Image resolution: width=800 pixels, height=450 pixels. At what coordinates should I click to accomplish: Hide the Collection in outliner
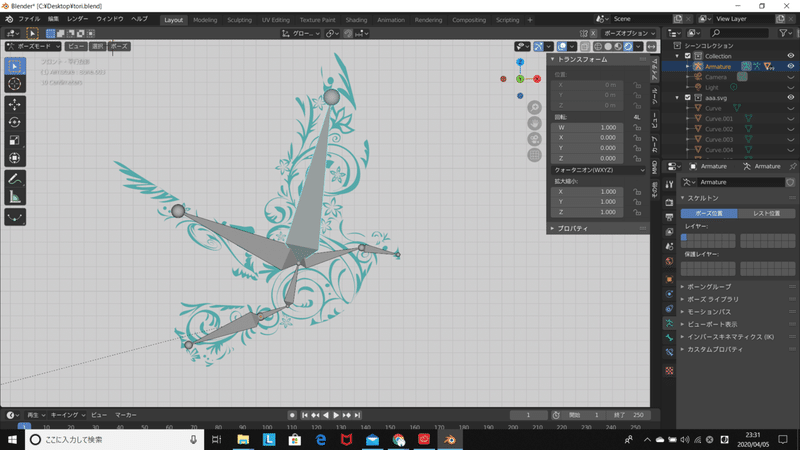point(790,56)
